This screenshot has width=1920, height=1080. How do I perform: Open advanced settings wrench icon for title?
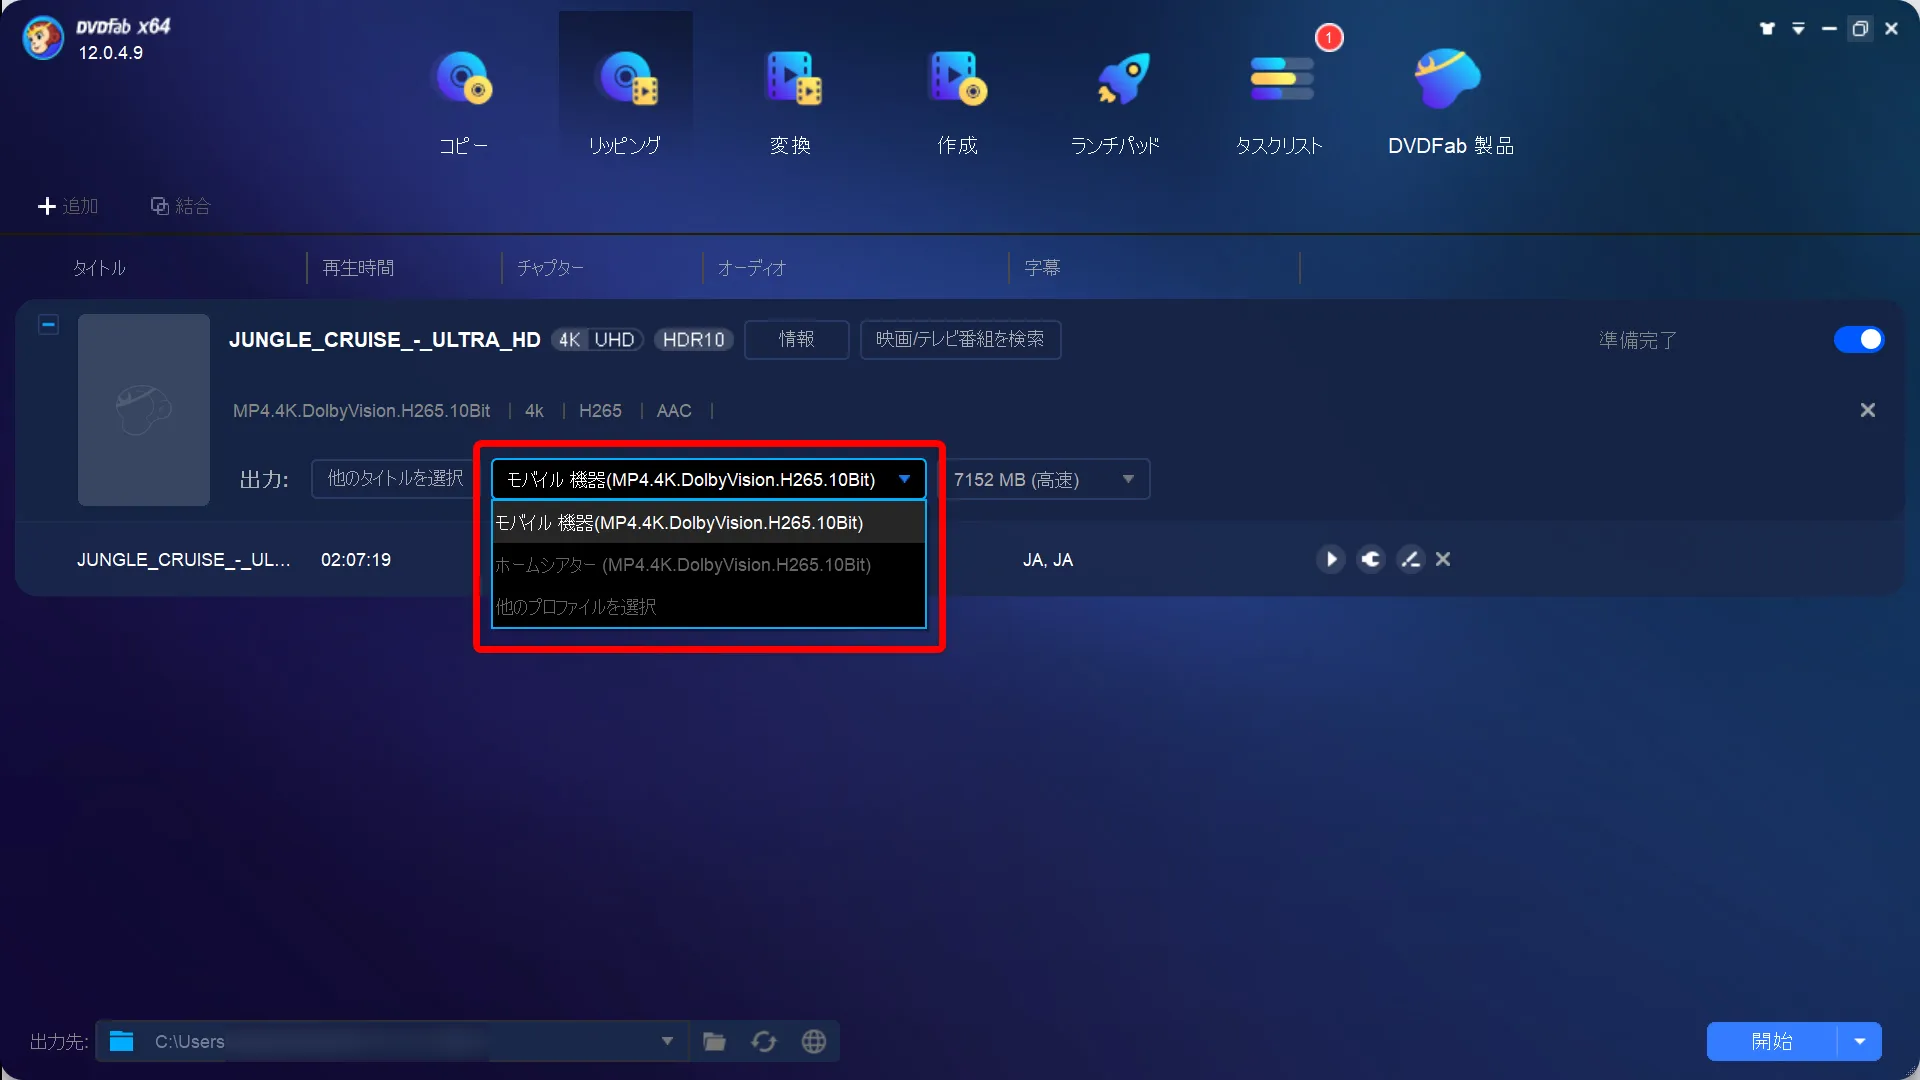1370,559
